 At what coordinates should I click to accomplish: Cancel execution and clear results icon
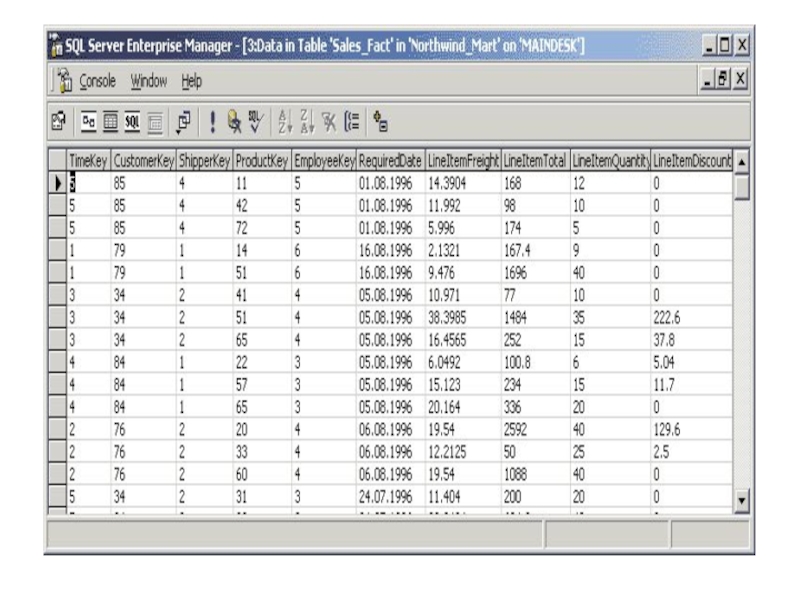click(234, 122)
